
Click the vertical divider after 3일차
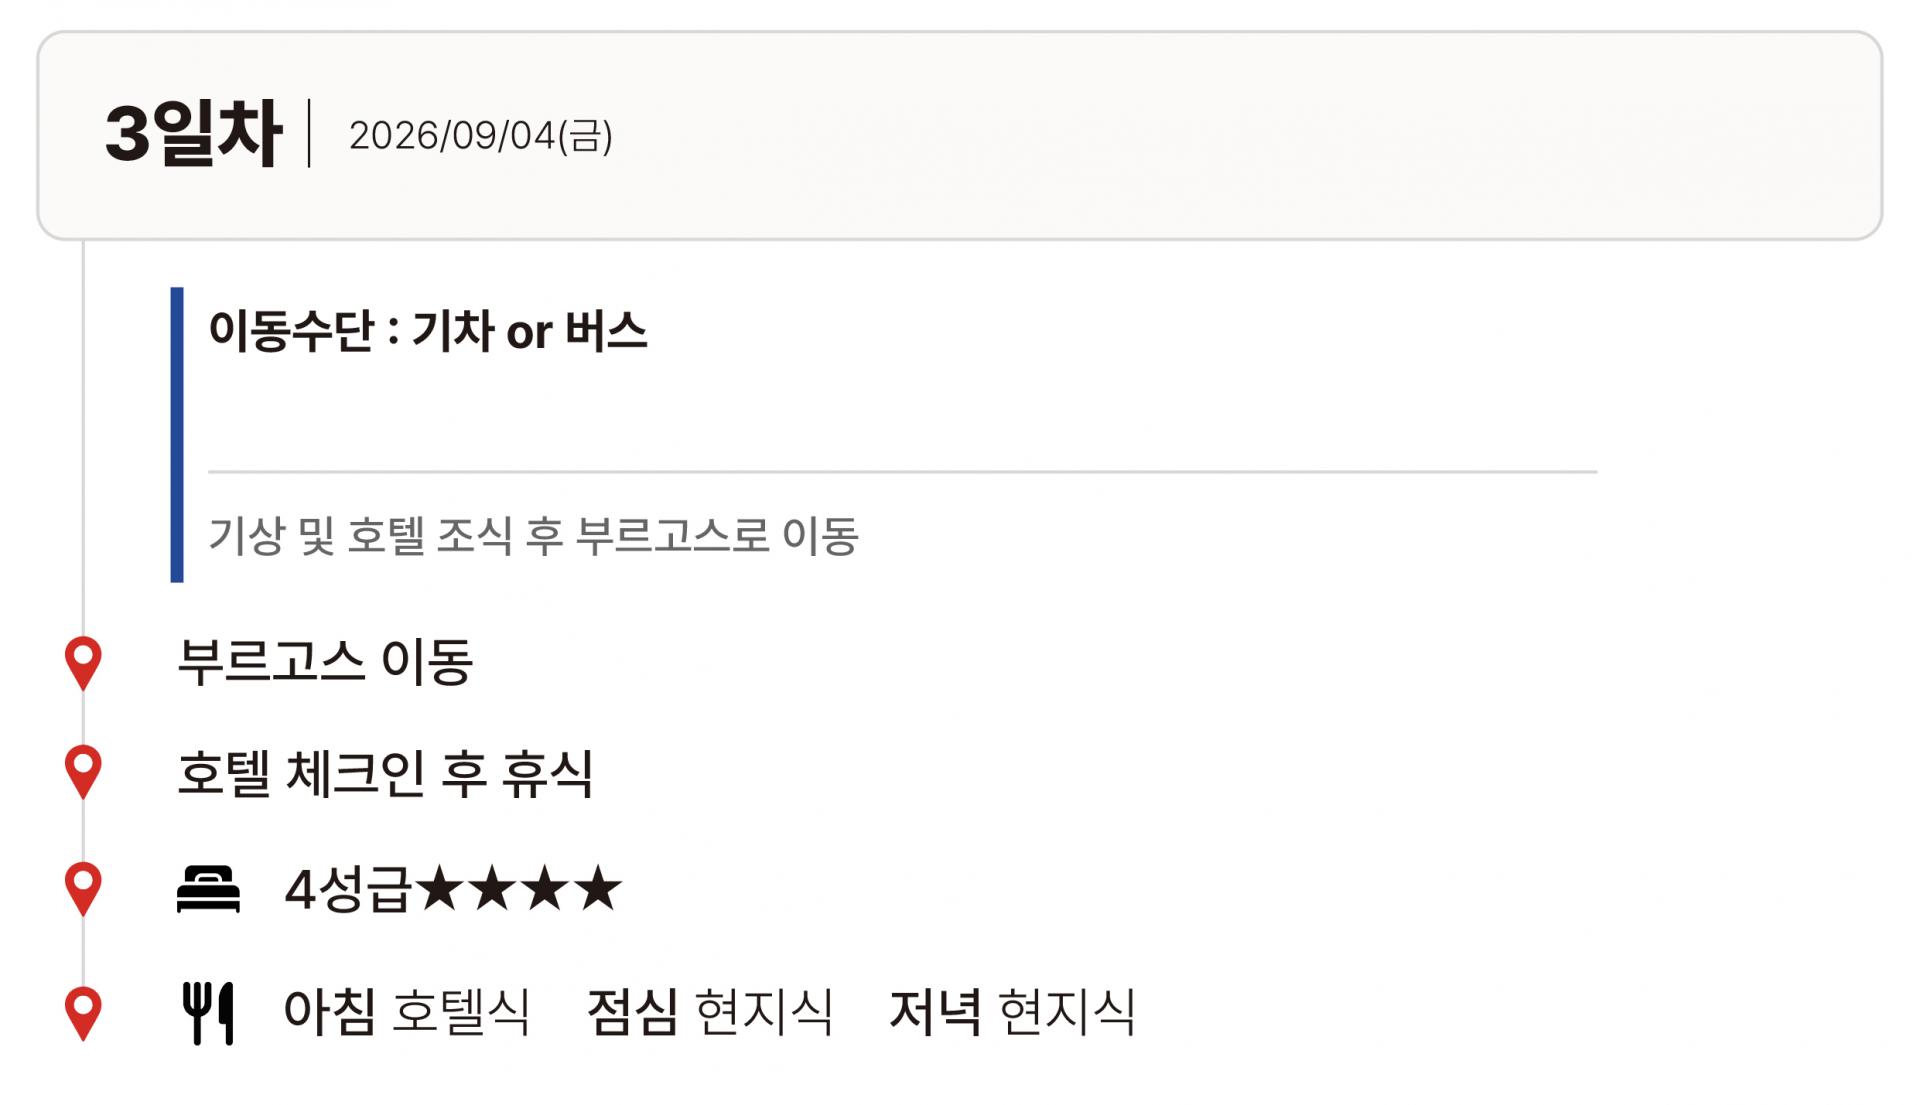[309, 133]
